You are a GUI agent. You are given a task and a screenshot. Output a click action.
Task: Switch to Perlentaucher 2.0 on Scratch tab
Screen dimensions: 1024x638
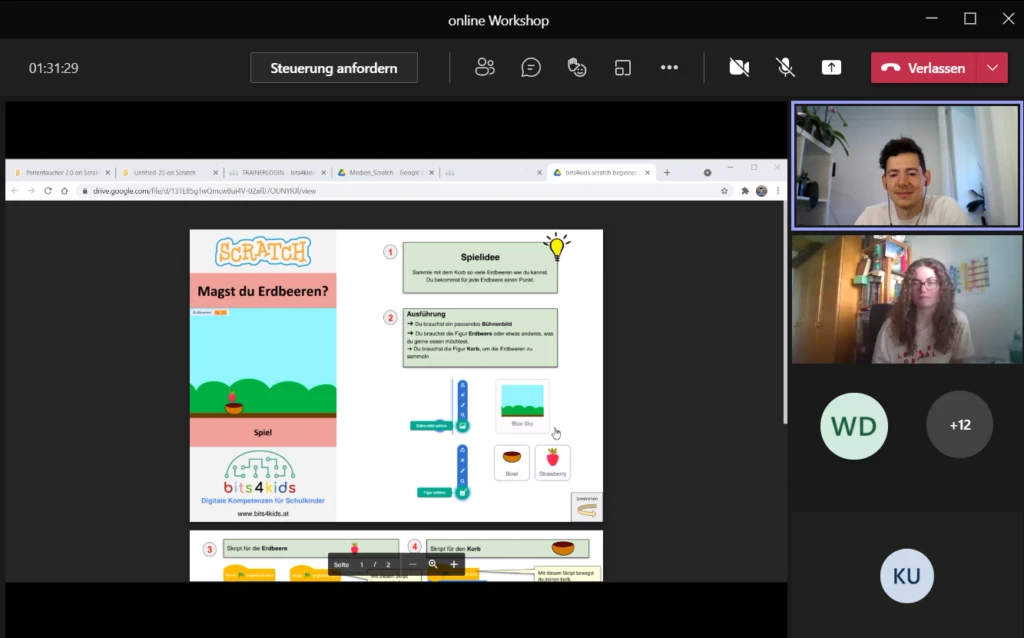[62, 172]
